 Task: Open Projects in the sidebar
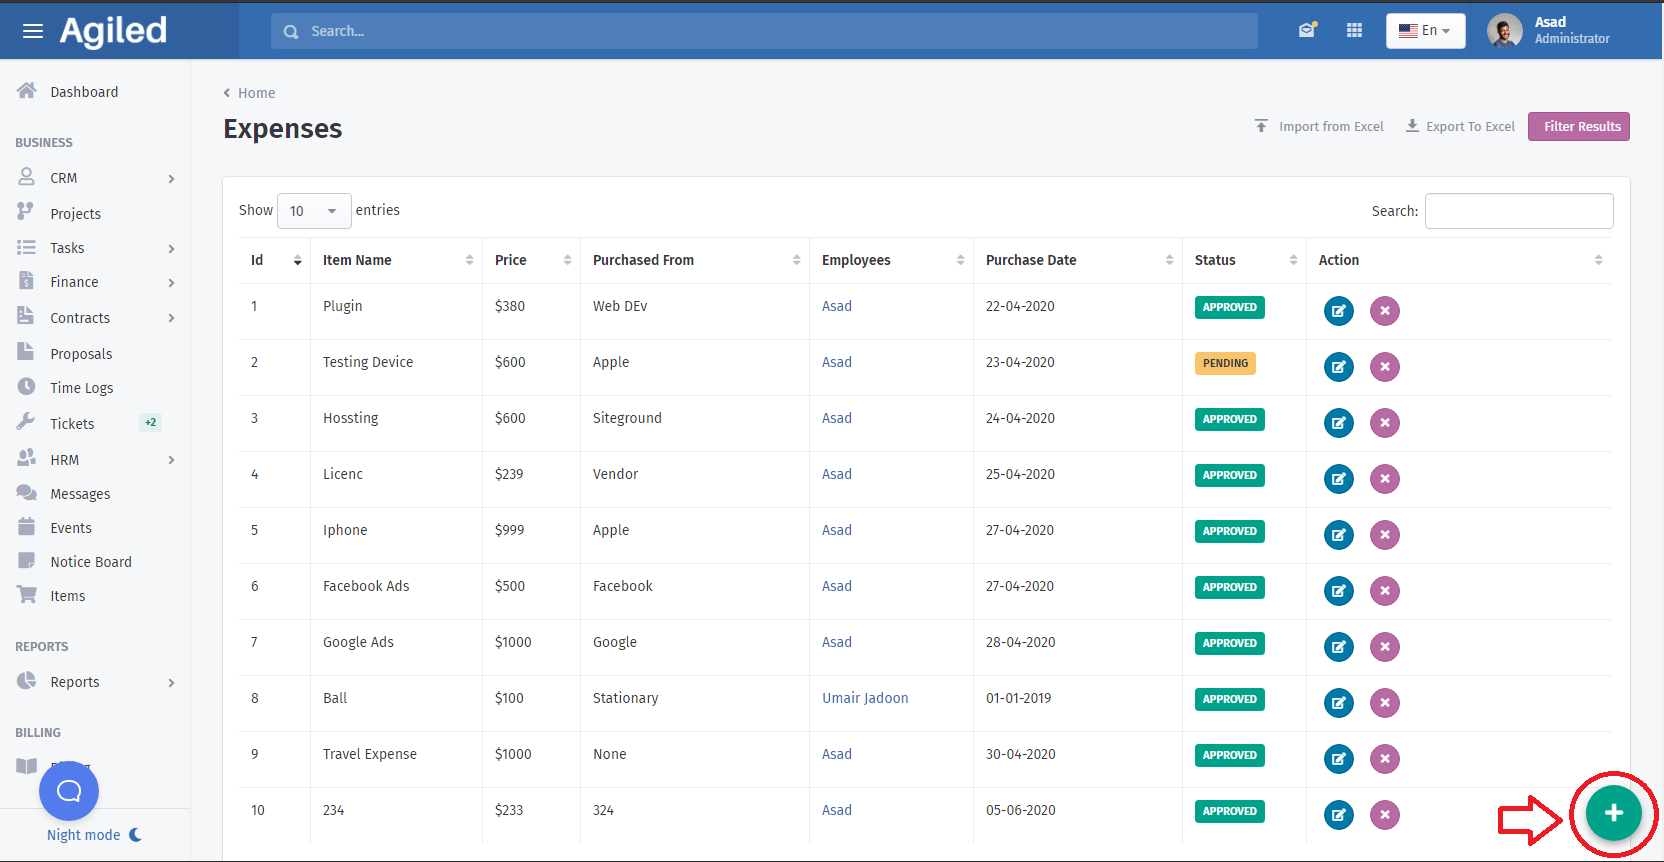(x=76, y=214)
